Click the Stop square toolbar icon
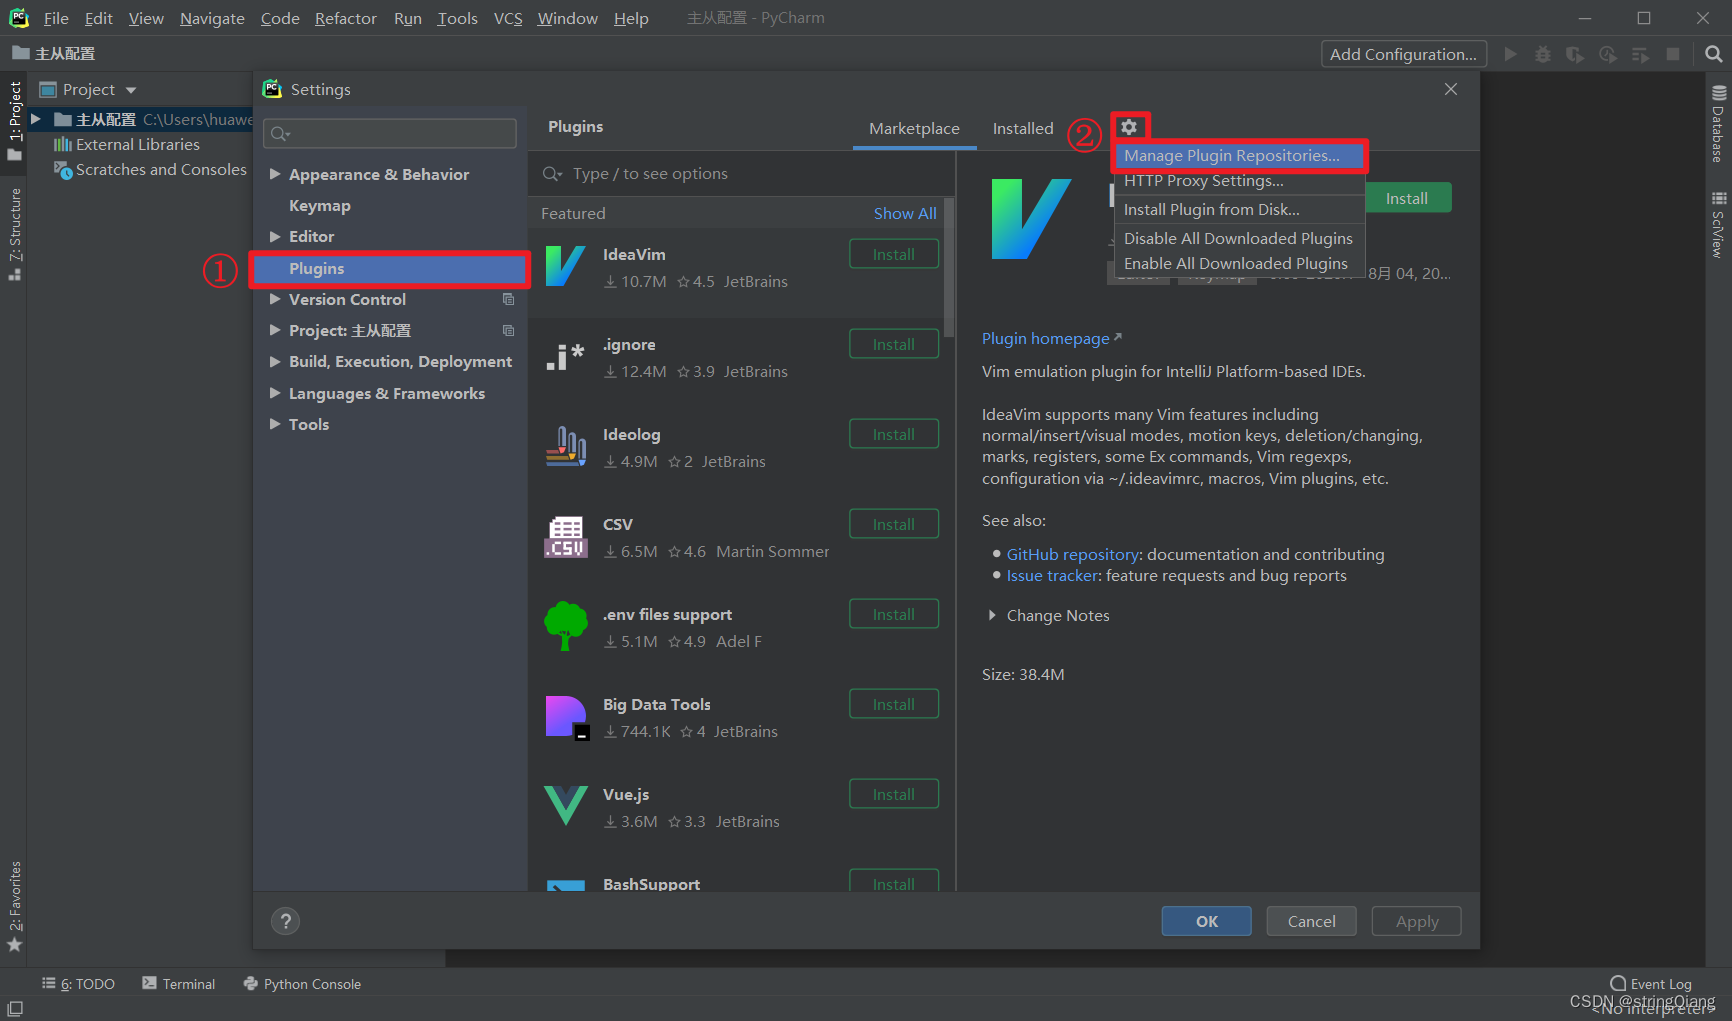Screen dimensions: 1732x1021 click(x=1672, y=54)
